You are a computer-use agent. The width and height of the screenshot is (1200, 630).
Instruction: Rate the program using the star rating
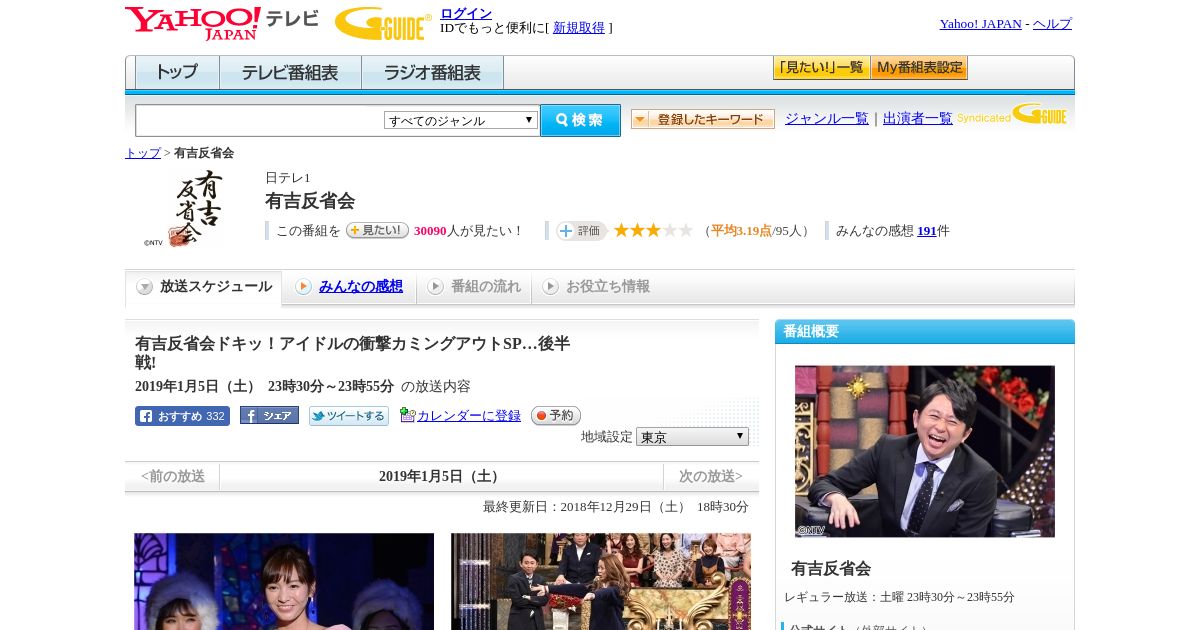tap(653, 231)
